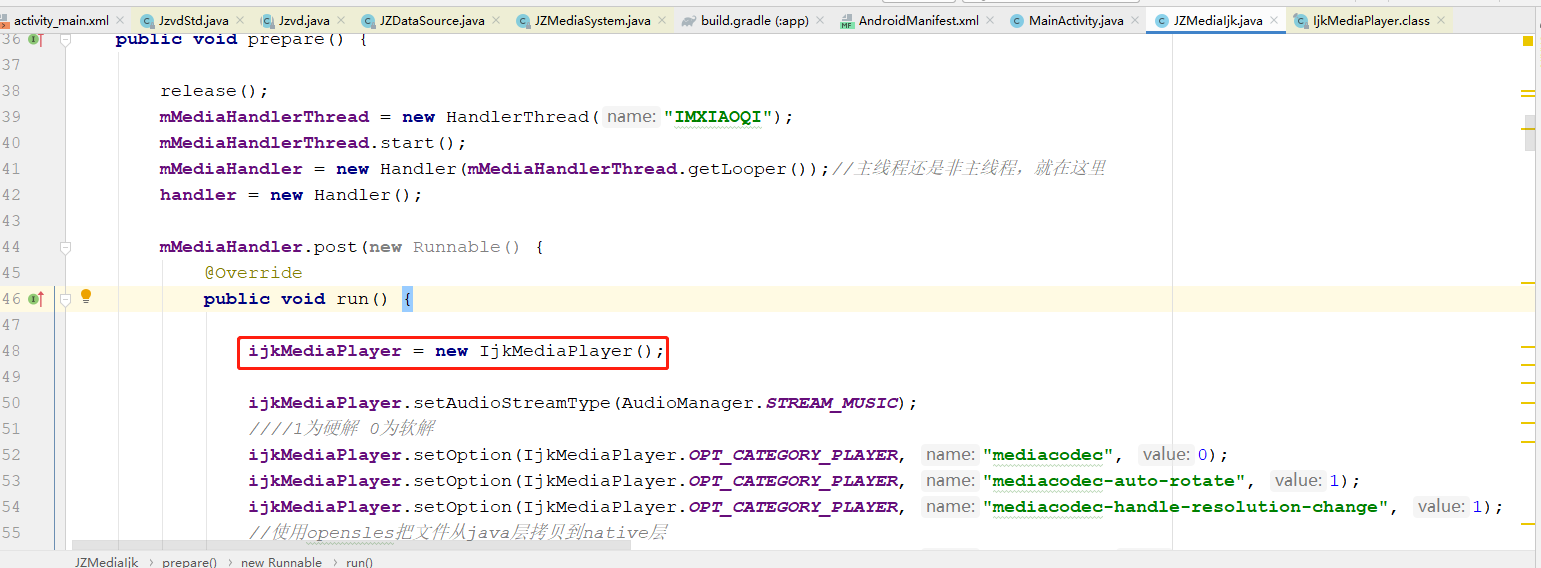Click the Chinese comment on line 41
Viewport: 1541px width, 568px height.
[968, 169]
